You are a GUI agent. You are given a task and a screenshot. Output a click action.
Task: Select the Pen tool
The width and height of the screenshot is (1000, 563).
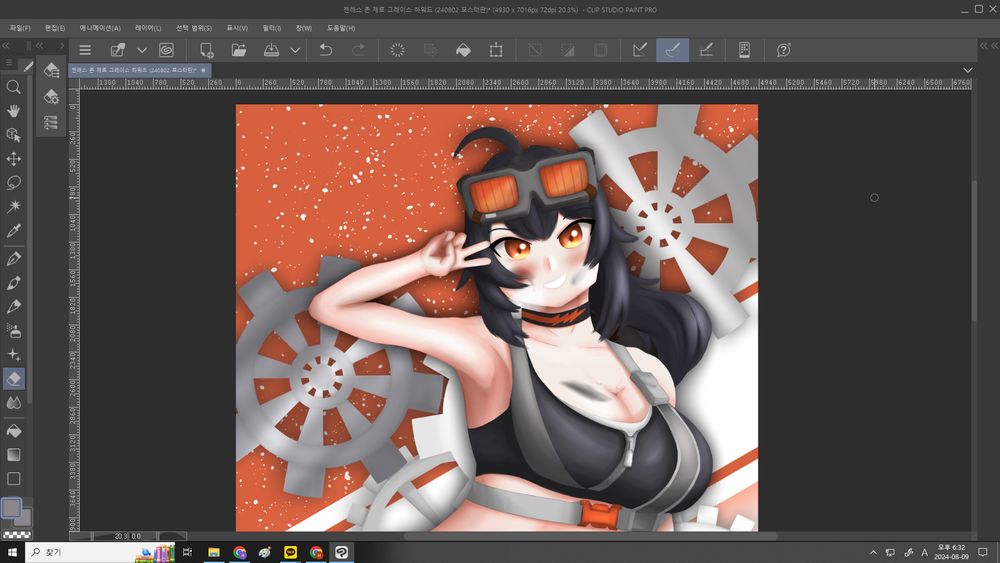pos(13,259)
